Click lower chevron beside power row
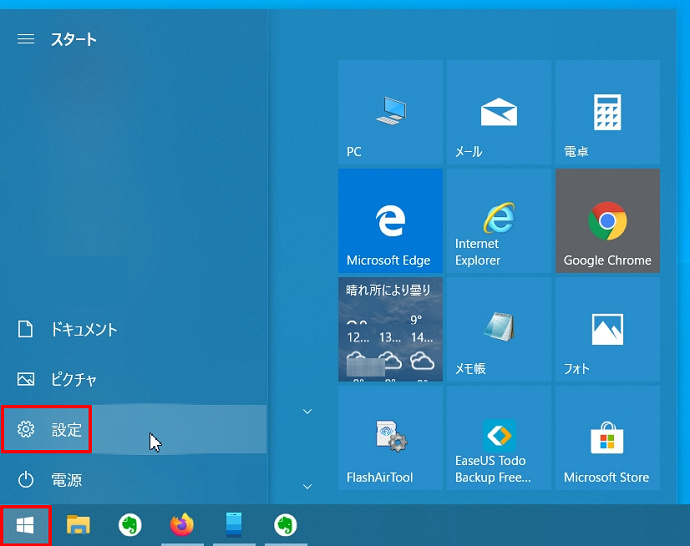Screen dimensions: 690x546 (x=308, y=486)
